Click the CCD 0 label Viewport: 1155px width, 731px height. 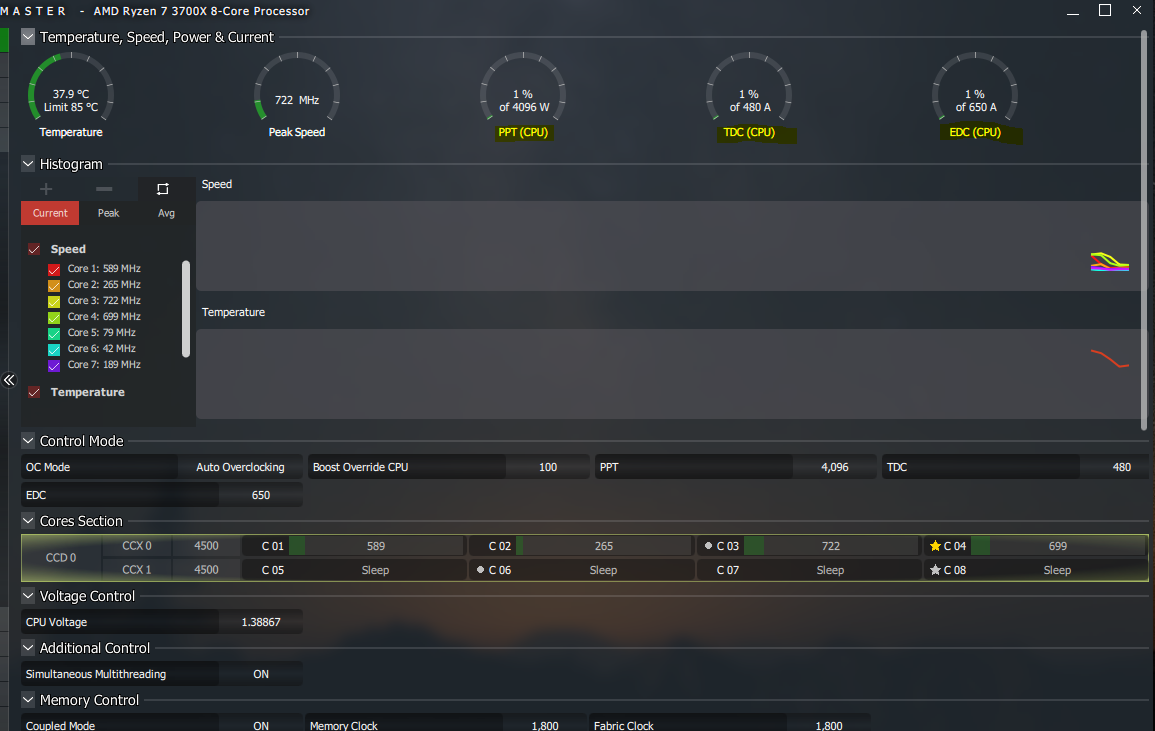click(x=61, y=558)
